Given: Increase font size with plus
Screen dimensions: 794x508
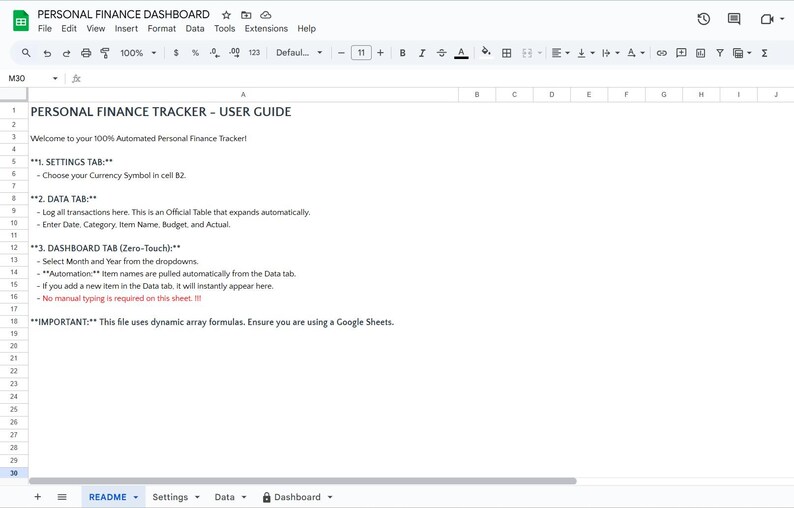Looking at the screenshot, I should click(x=380, y=53).
